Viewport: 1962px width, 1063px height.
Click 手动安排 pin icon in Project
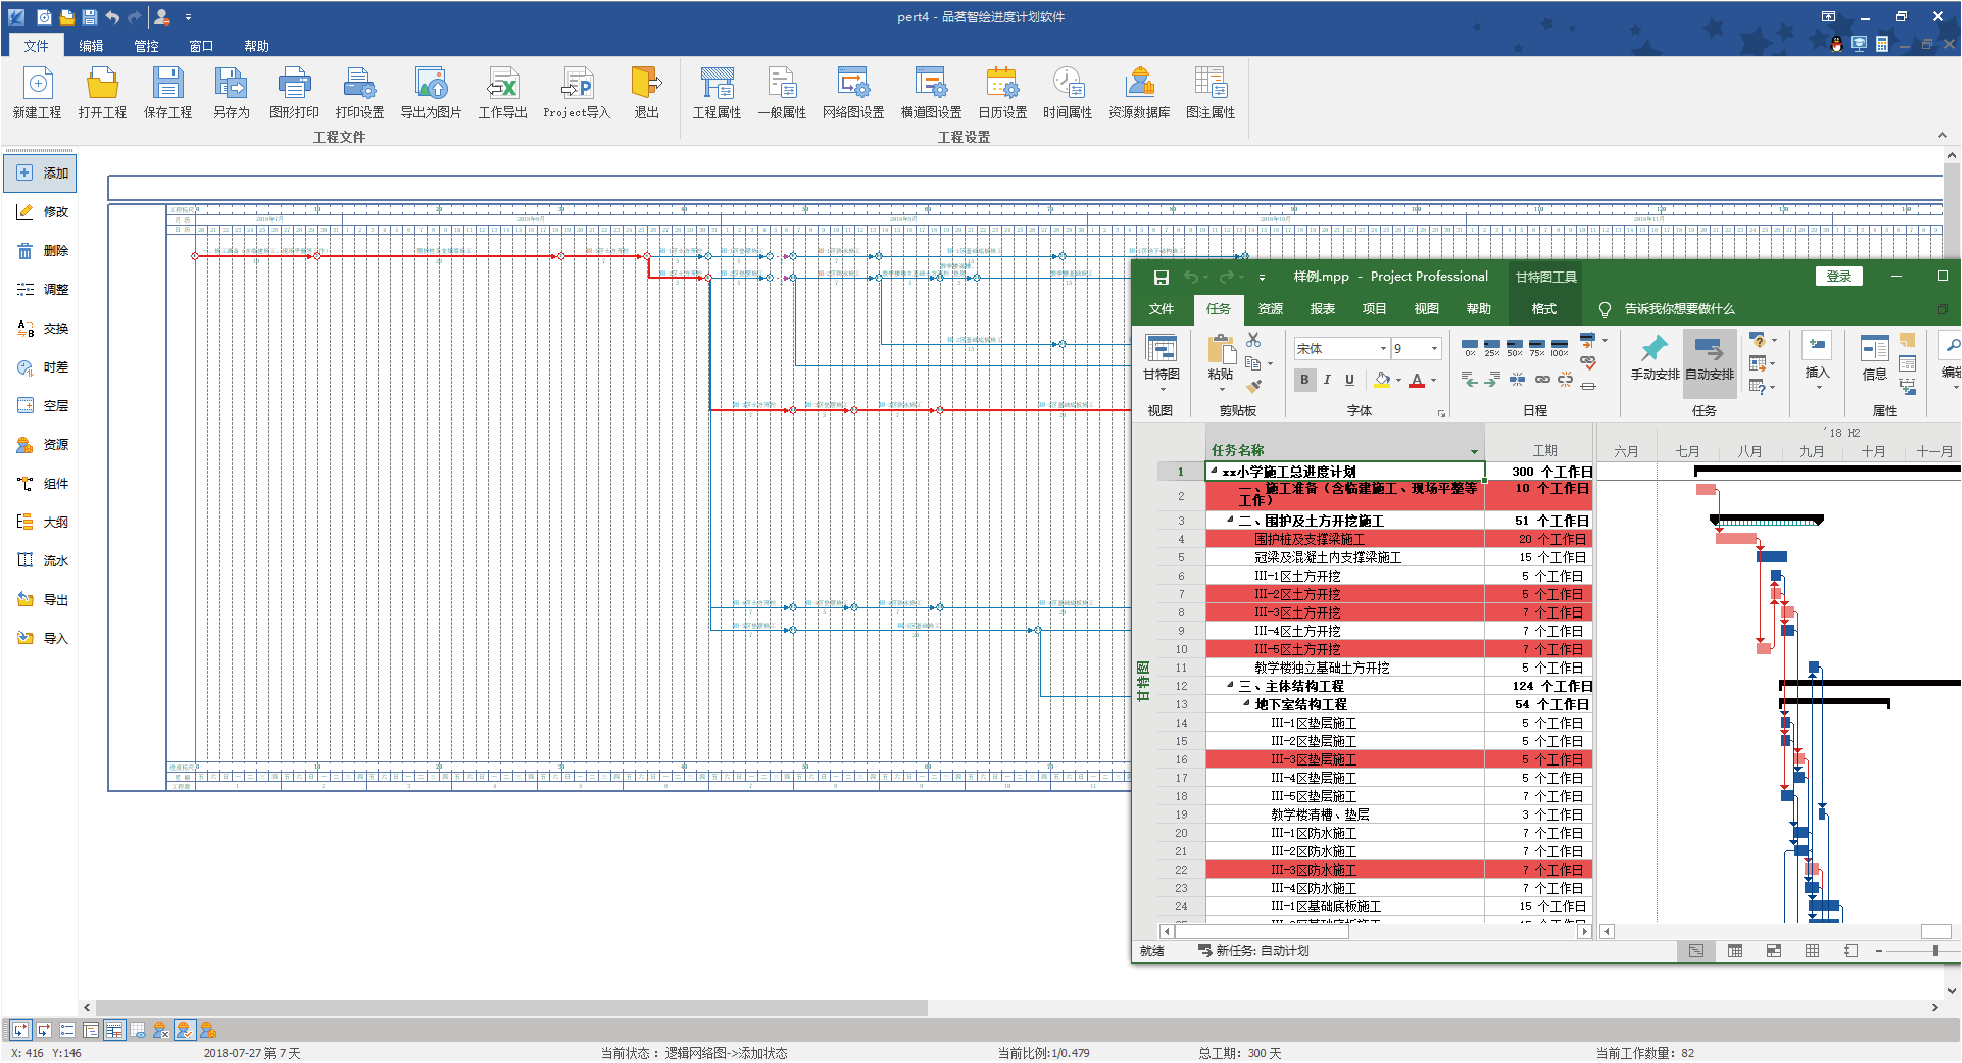click(x=1655, y=358)
